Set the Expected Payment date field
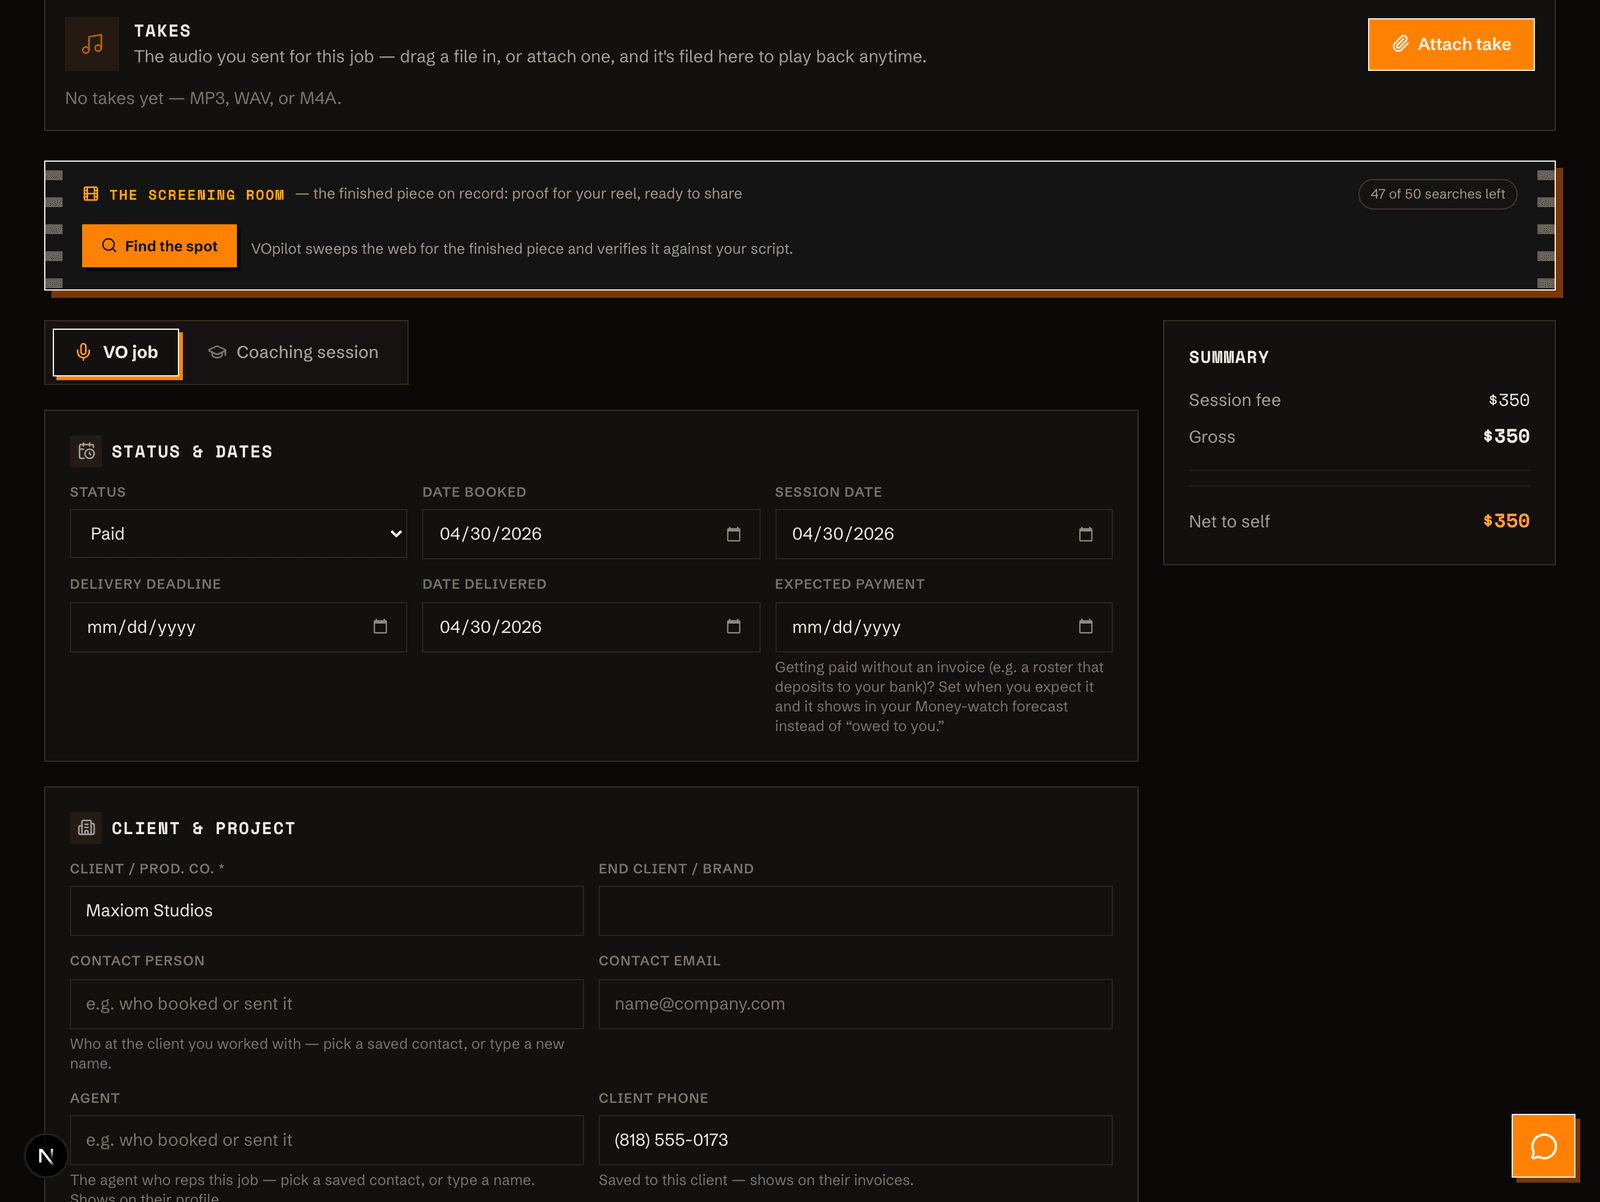1600x1202 pixels. (943, 627)
